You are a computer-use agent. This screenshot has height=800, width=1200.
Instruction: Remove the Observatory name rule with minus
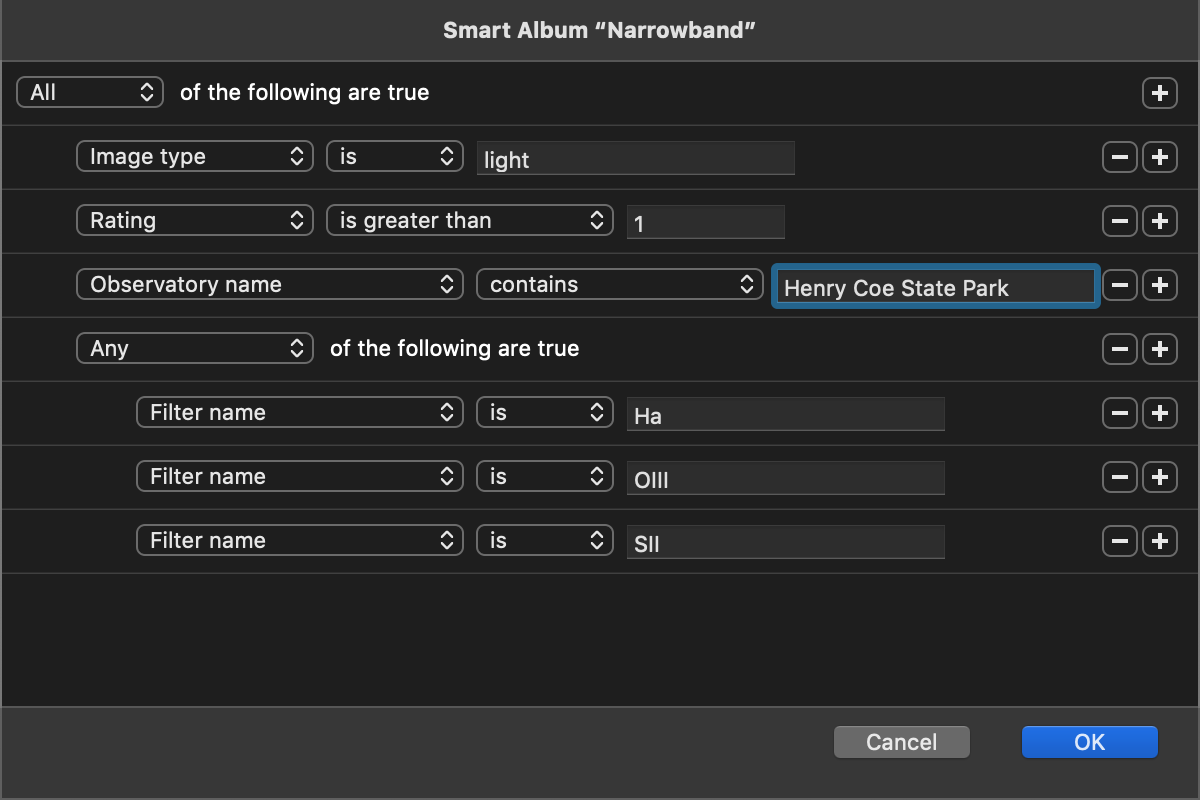1119,285
